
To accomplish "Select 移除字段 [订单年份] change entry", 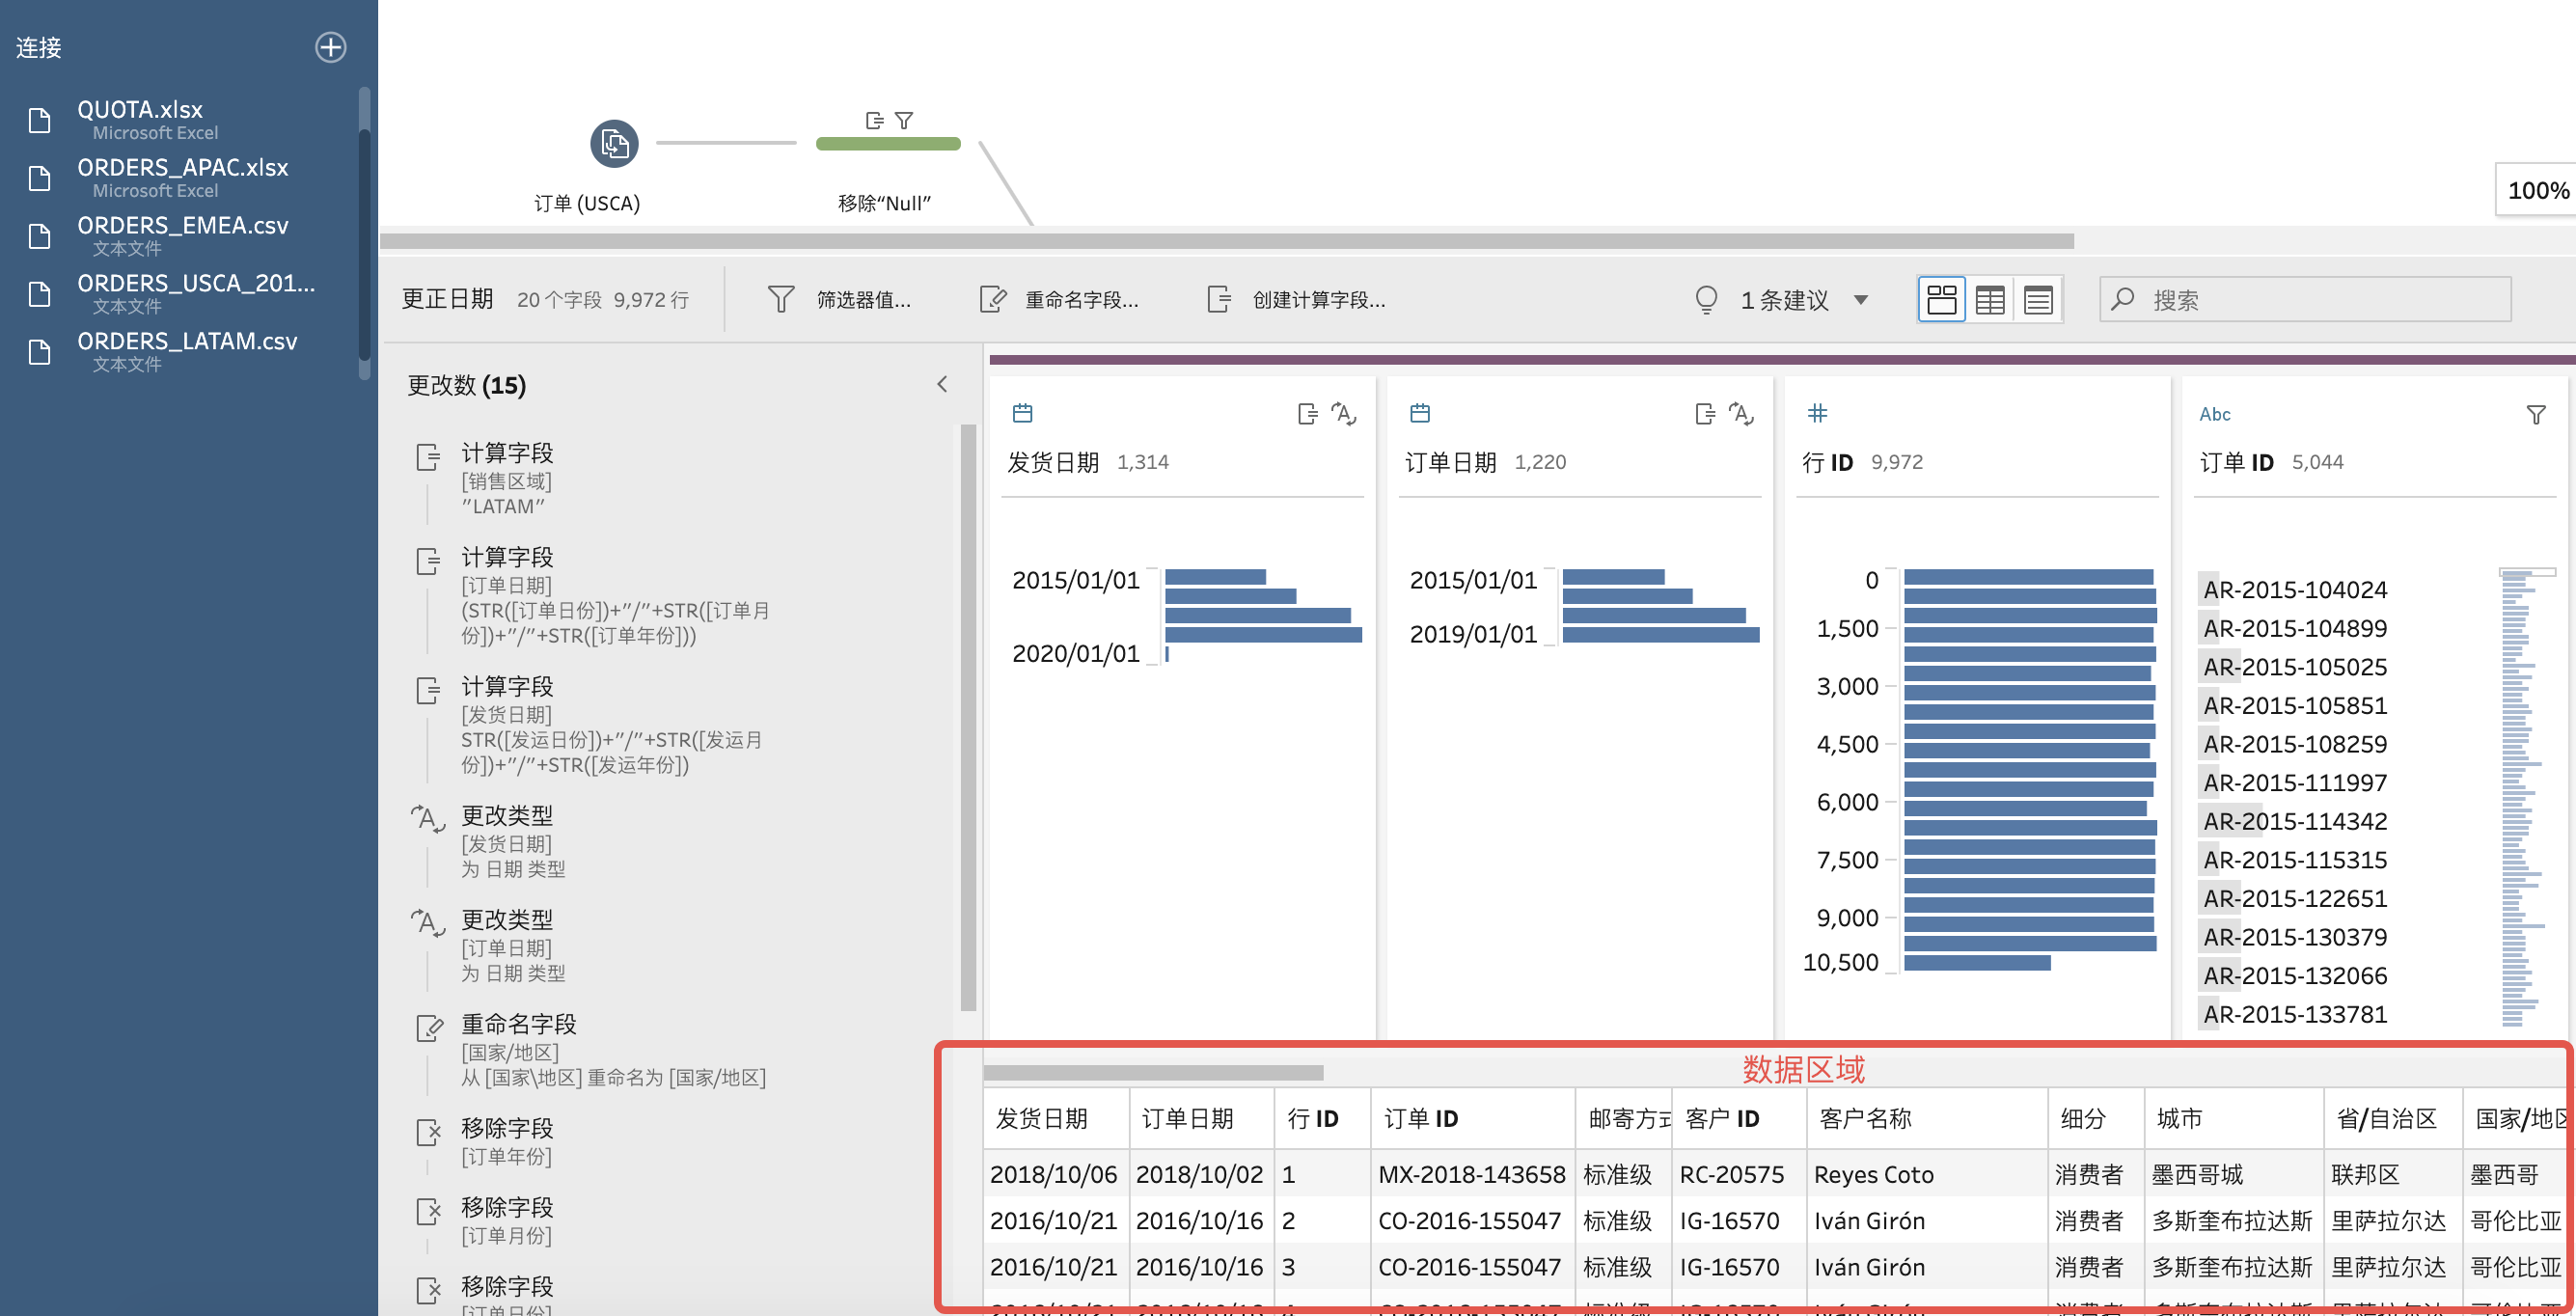I will pyautogui.click(x=600, y=1141).
